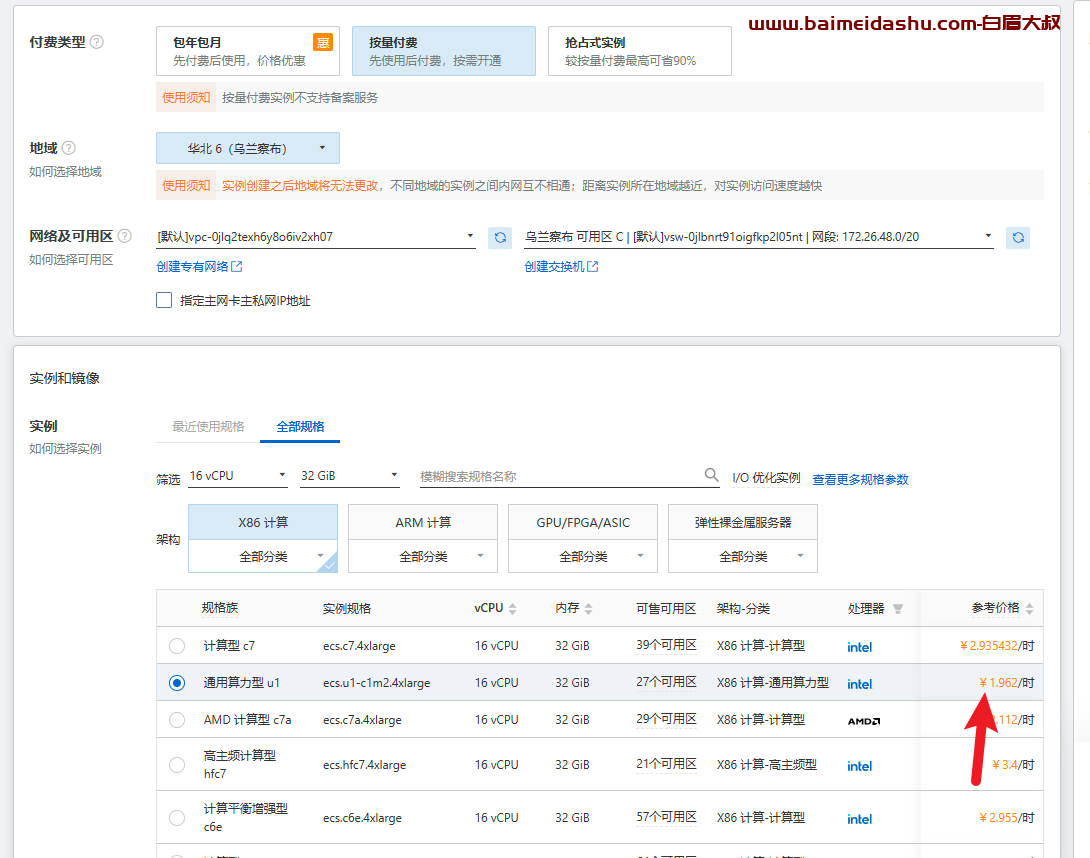
Task: Switch to 最近使用规格 tab
Action: [208, 427]
